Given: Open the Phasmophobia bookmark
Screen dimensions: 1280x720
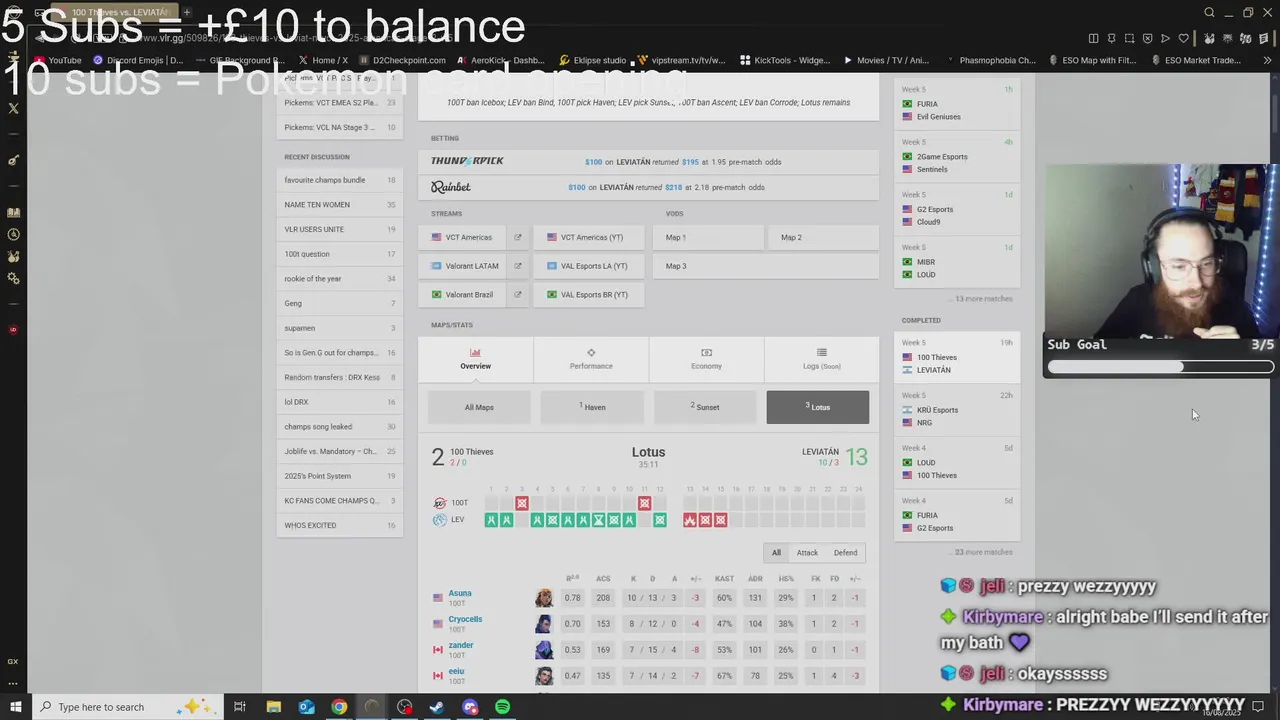Looking at the screenshot, I should pyautogui.click(x=990, y=60).
